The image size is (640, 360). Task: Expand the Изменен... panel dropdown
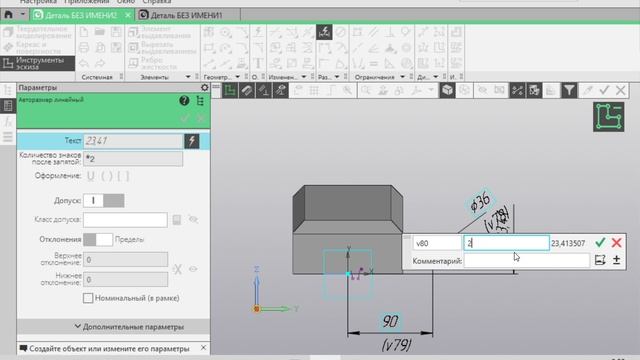point(304,77)
